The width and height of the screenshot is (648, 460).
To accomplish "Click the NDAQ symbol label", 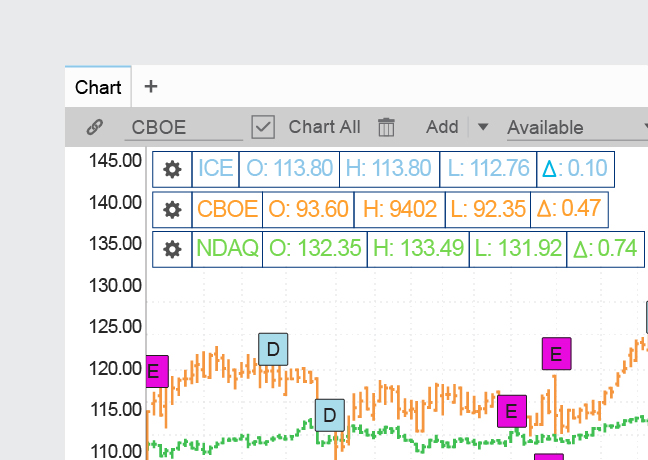I will click(227, 249).
